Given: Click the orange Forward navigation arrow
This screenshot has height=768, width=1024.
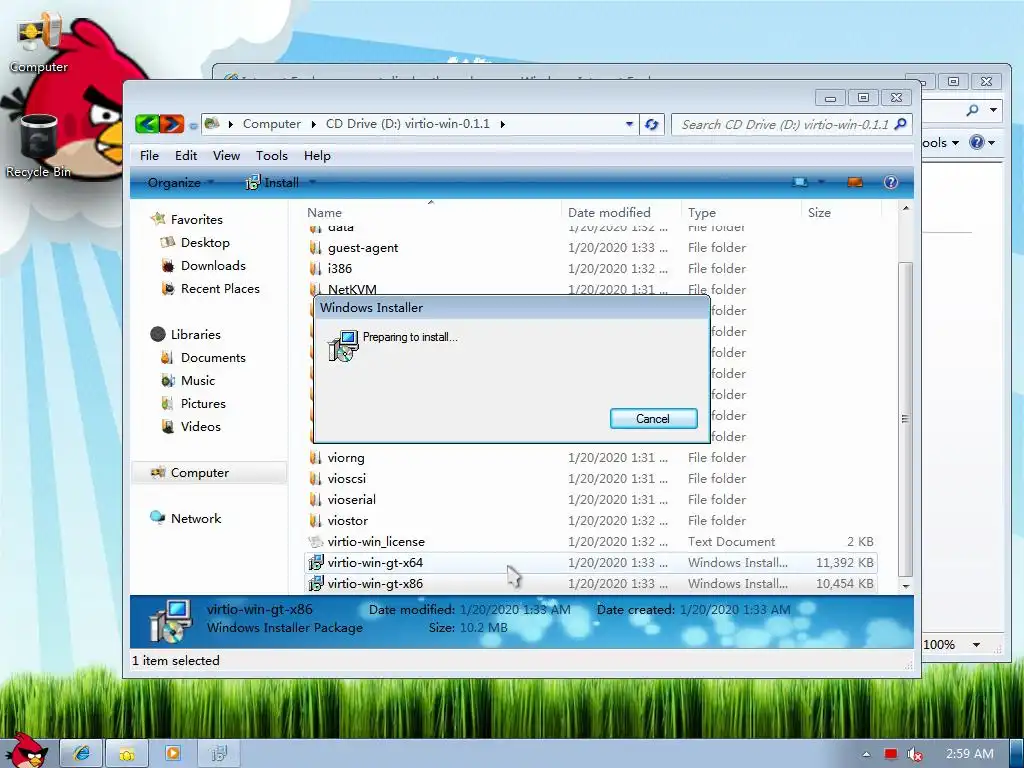Looking at the screenshot, I should [x=172, y=123].
